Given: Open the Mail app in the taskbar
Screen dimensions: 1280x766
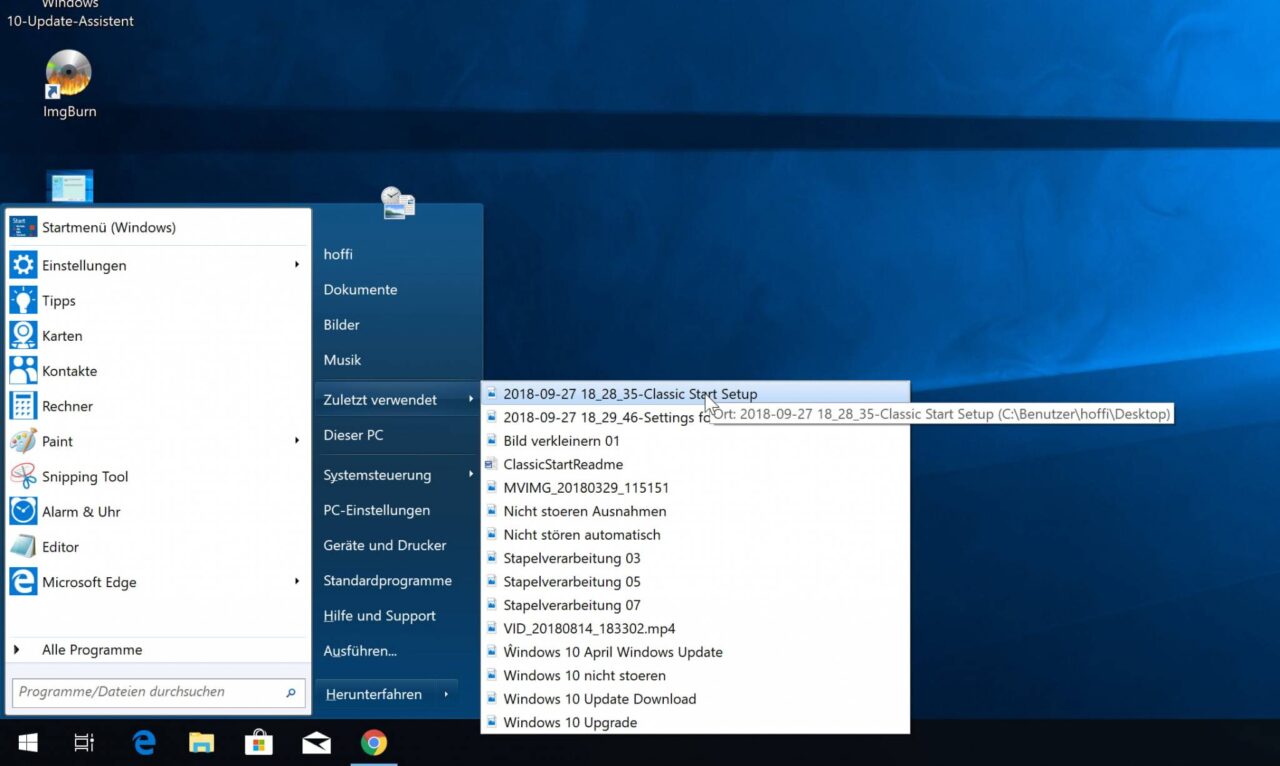Looking at the screenshot, I should (x=316, y=743).
